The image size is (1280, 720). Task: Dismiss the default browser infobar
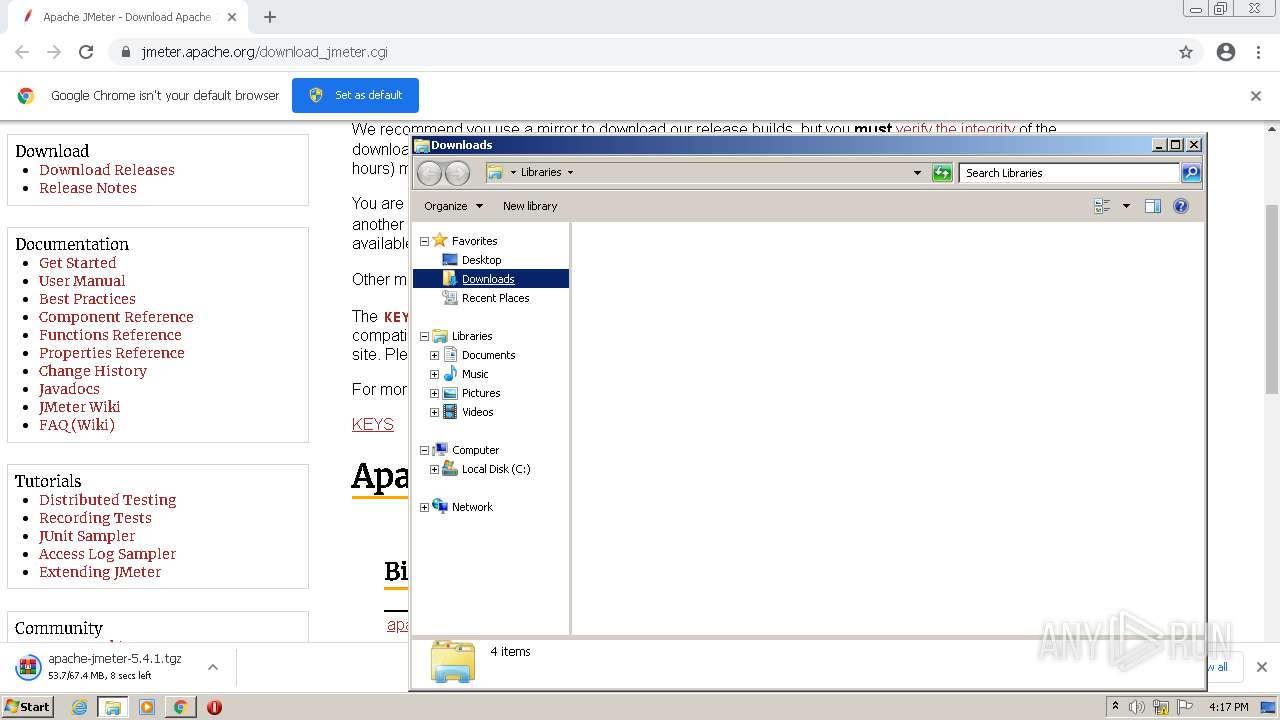1256,96
